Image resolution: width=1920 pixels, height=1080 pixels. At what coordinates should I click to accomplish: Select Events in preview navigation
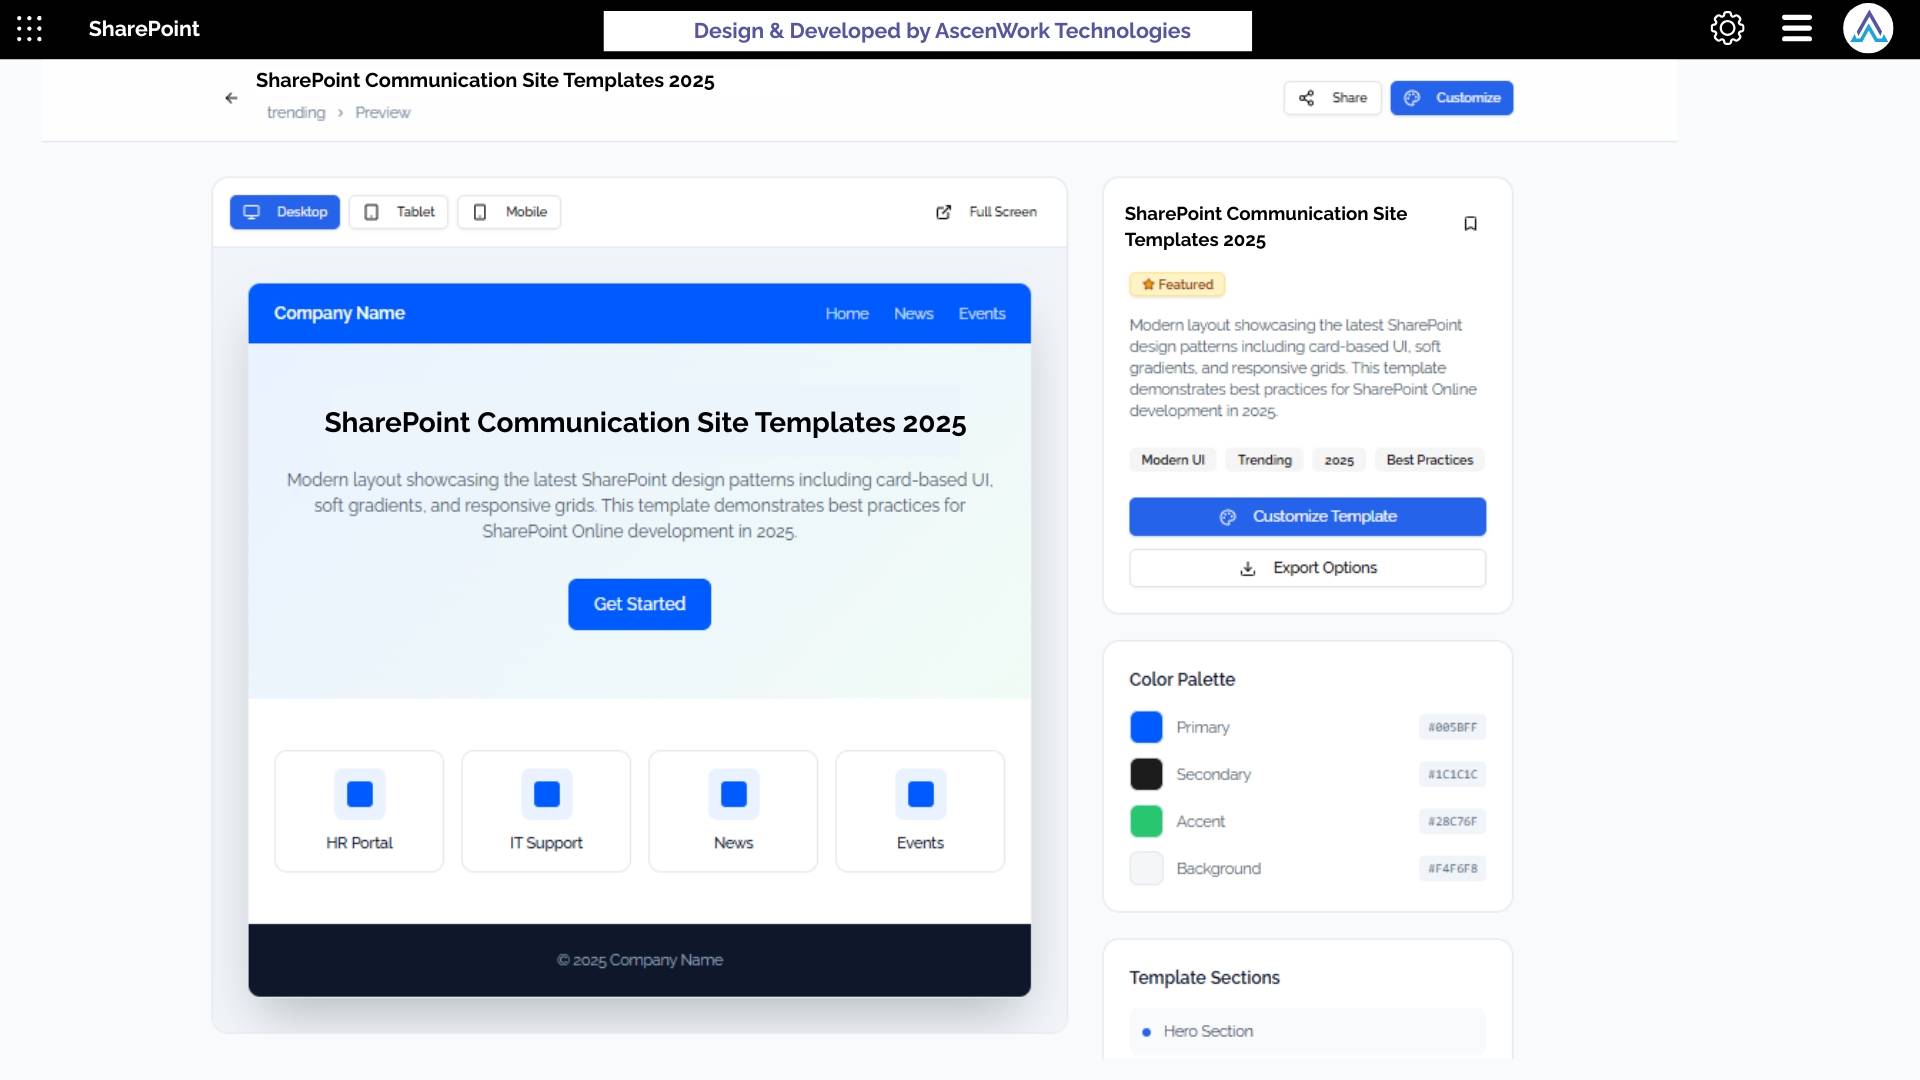981,314
